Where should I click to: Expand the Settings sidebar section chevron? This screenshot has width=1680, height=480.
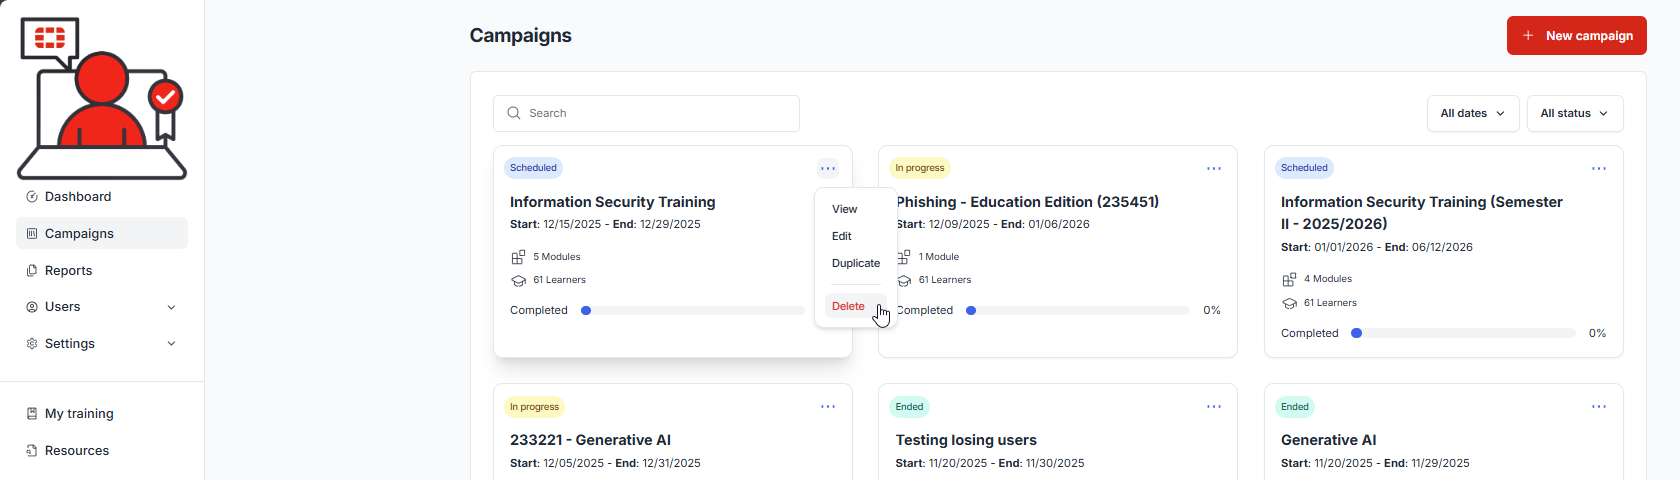171,344
